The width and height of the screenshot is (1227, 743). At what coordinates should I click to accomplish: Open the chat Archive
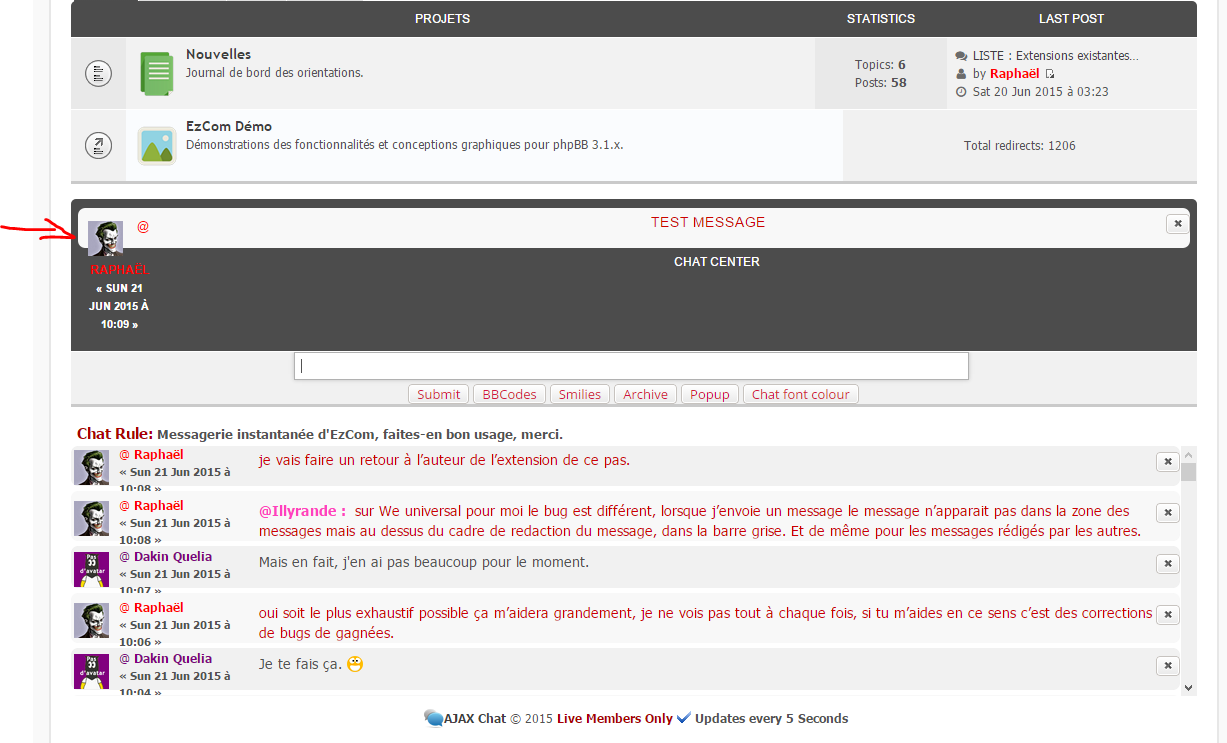[645, 394]
